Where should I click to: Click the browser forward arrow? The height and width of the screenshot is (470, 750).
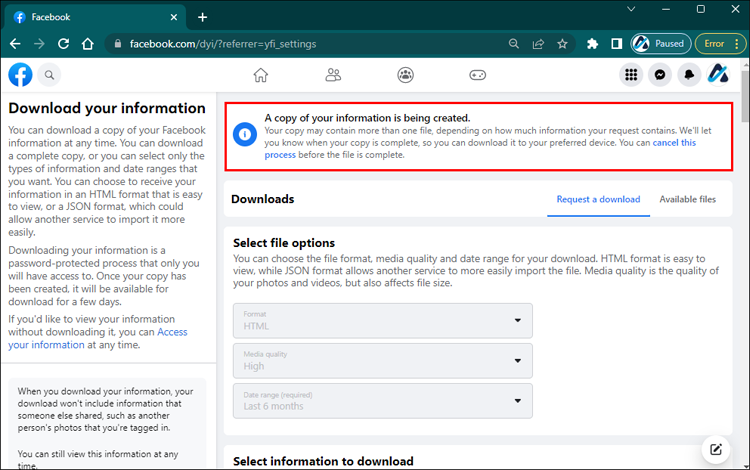[x=39, y=44]
